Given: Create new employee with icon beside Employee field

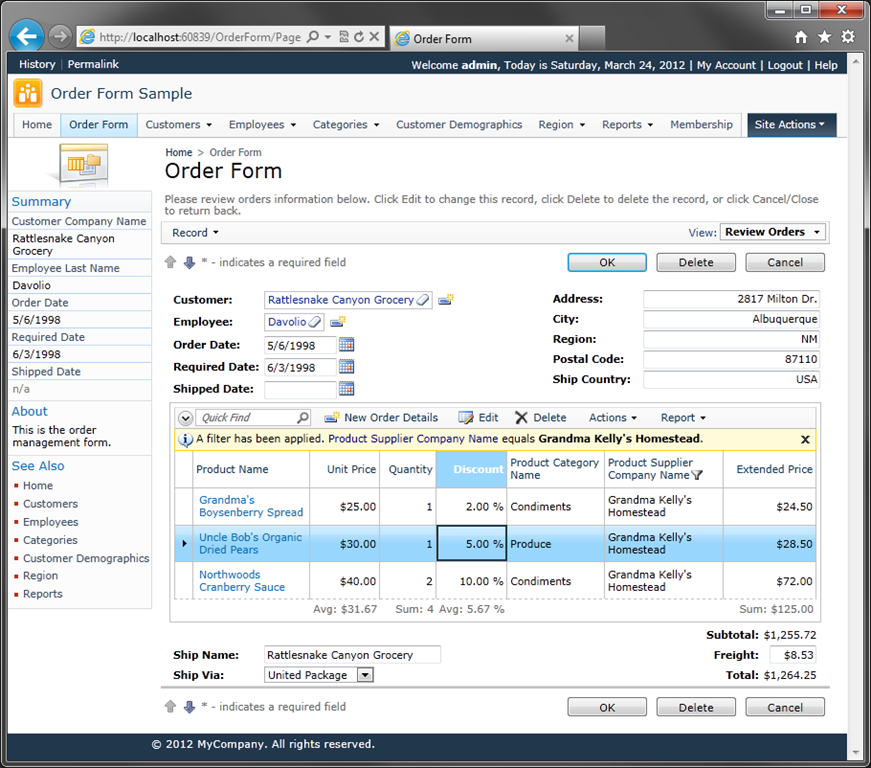Looking at the screenshot, I should click(338, 322).
